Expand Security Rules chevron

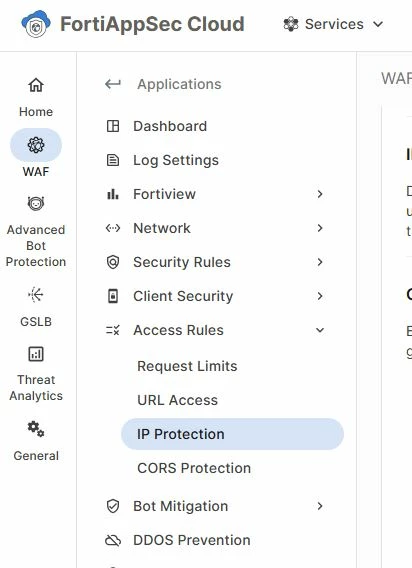pyautogui.click(x=320, y=262)
